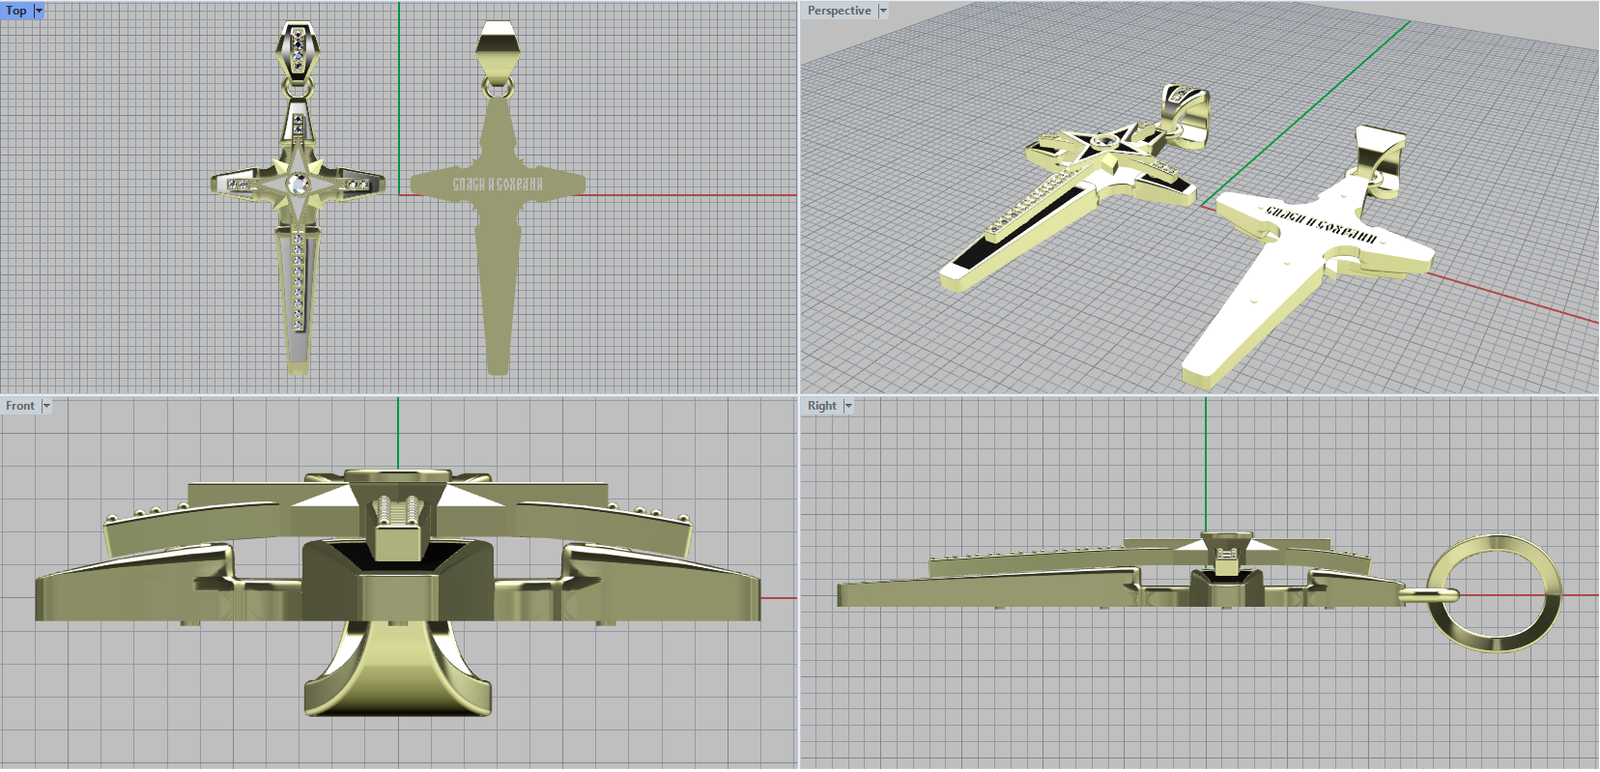Expand the Perspective viewport dropdown arrow

883,11
